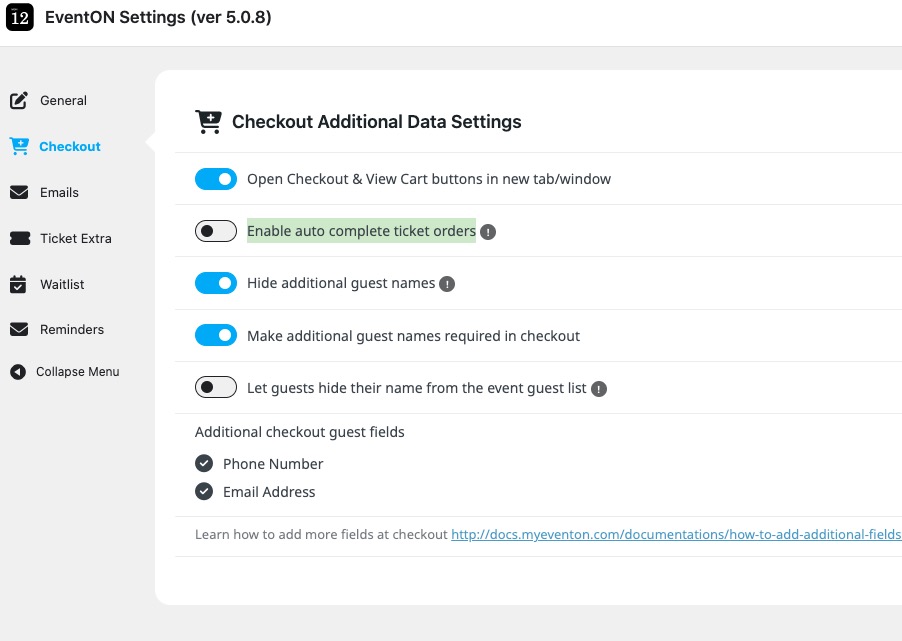Click the Ticket Extra ticket icon

[x=19, y=239]
